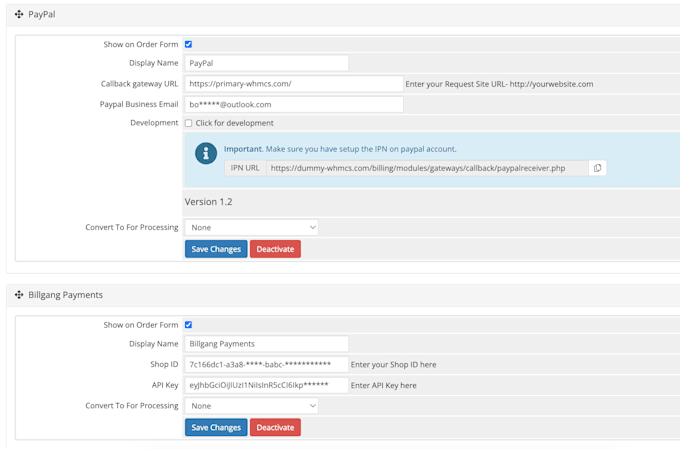
Task: Click the API Key input field
Action: point(267,385)
